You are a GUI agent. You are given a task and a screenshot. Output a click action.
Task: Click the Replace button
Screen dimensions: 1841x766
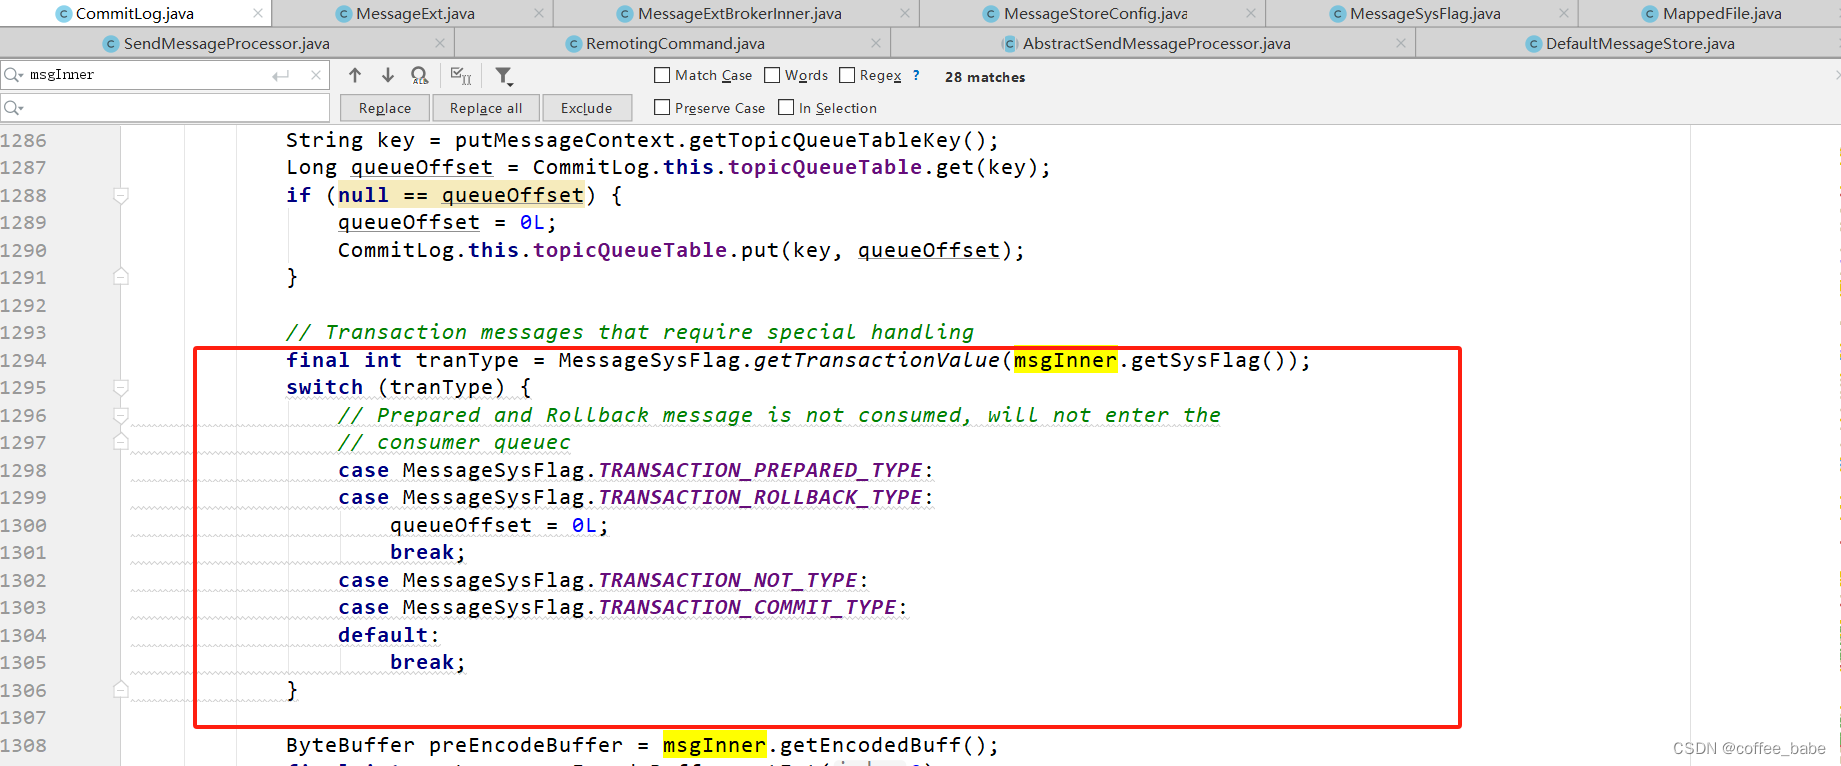coord(385,108)
